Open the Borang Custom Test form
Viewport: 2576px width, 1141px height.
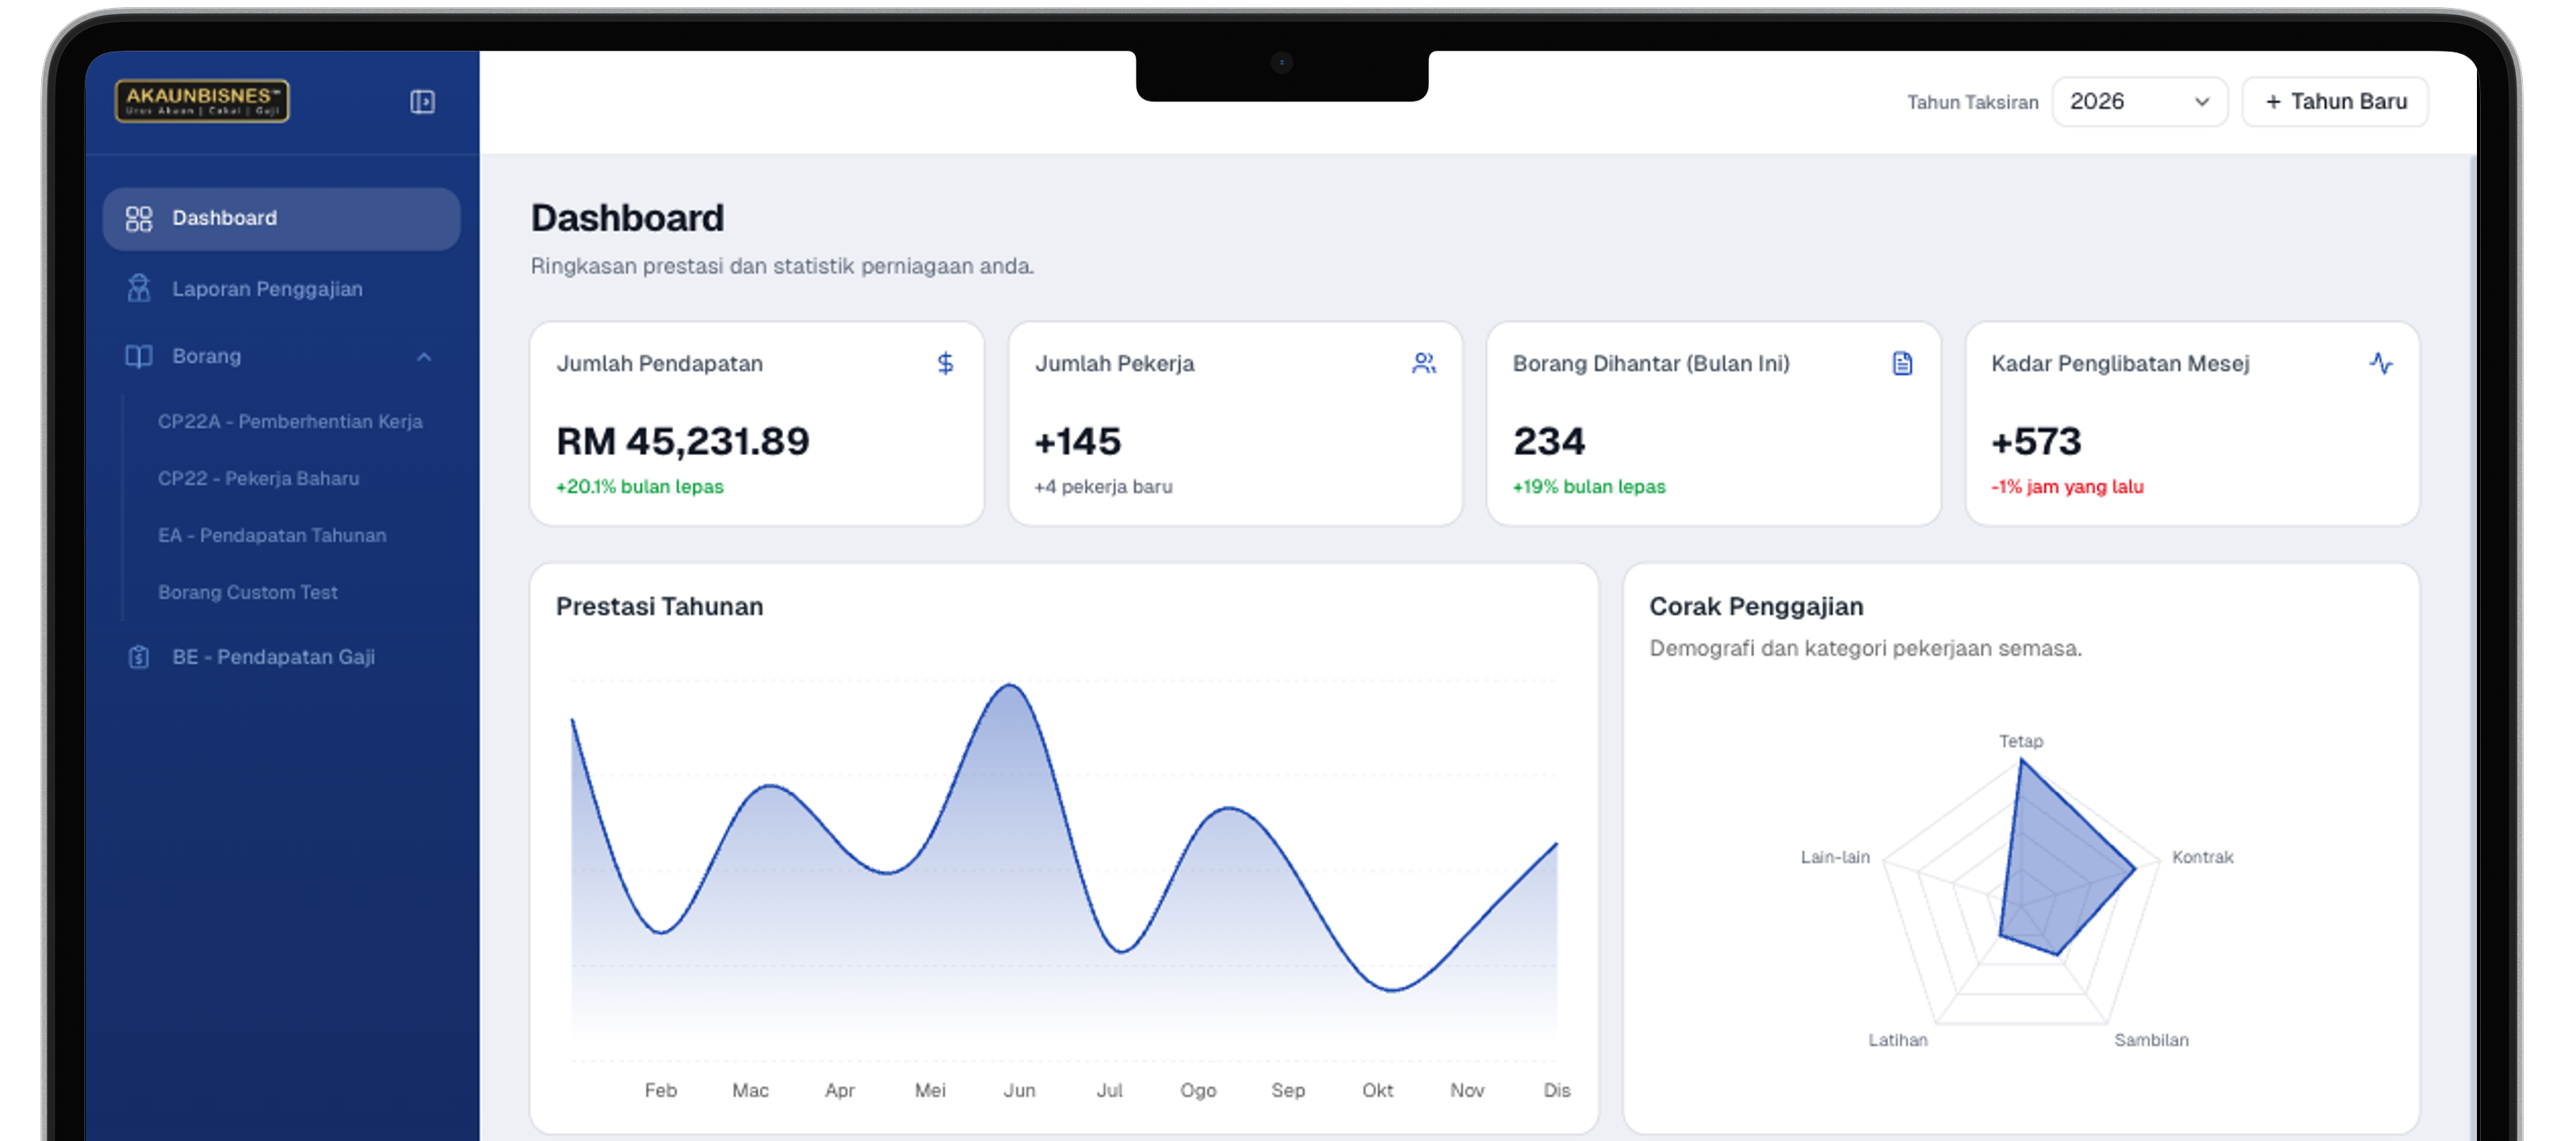click(248, 592)
